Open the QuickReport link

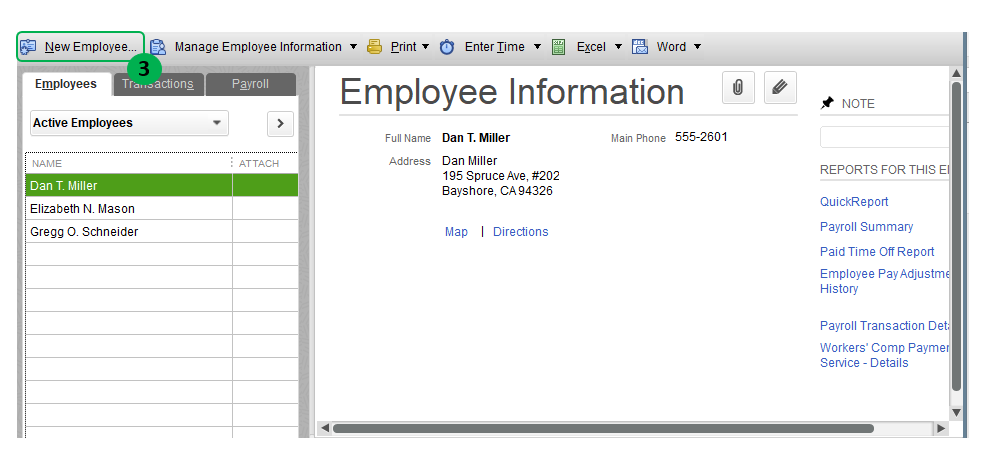[x=854, y=202]
